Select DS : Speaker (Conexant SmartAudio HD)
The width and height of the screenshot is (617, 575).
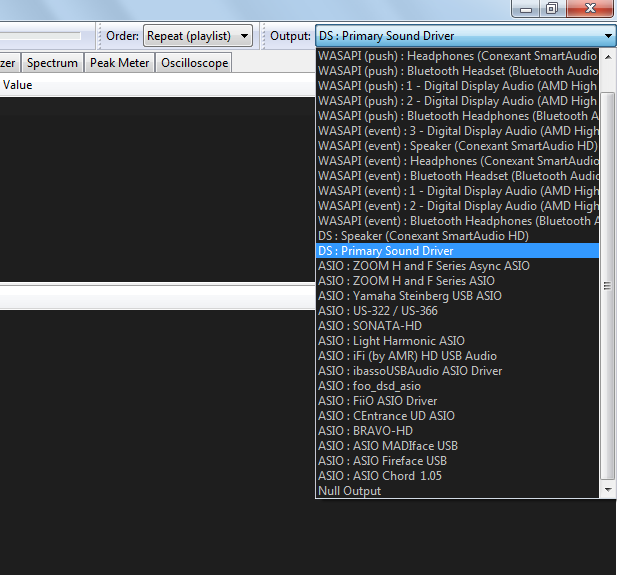458,236
